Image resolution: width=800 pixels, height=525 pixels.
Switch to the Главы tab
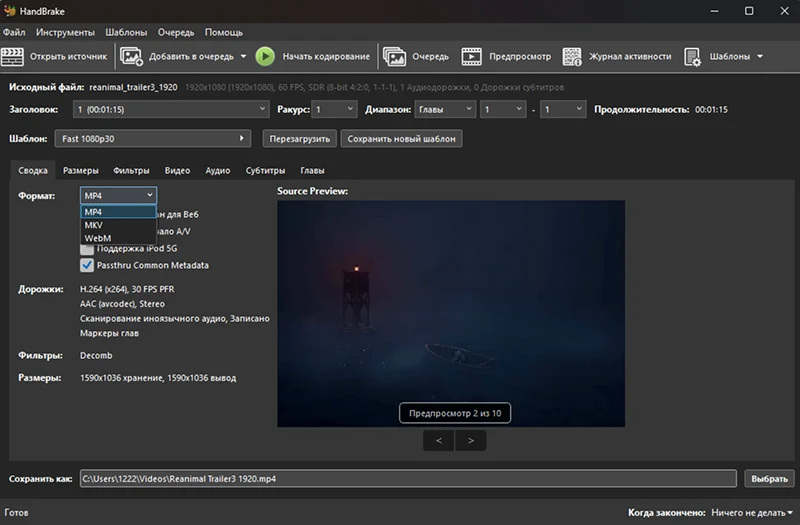312,170
